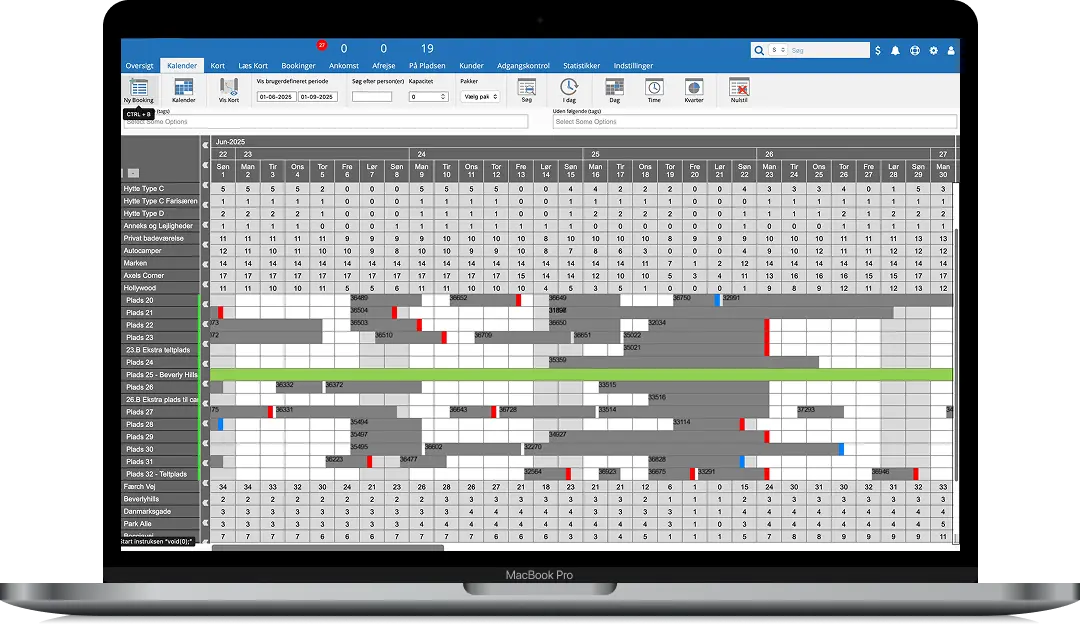Open the dollar sign icon in header
Image resolution: width=1080 pixels, height=624 pixels.
click(878, 50)
